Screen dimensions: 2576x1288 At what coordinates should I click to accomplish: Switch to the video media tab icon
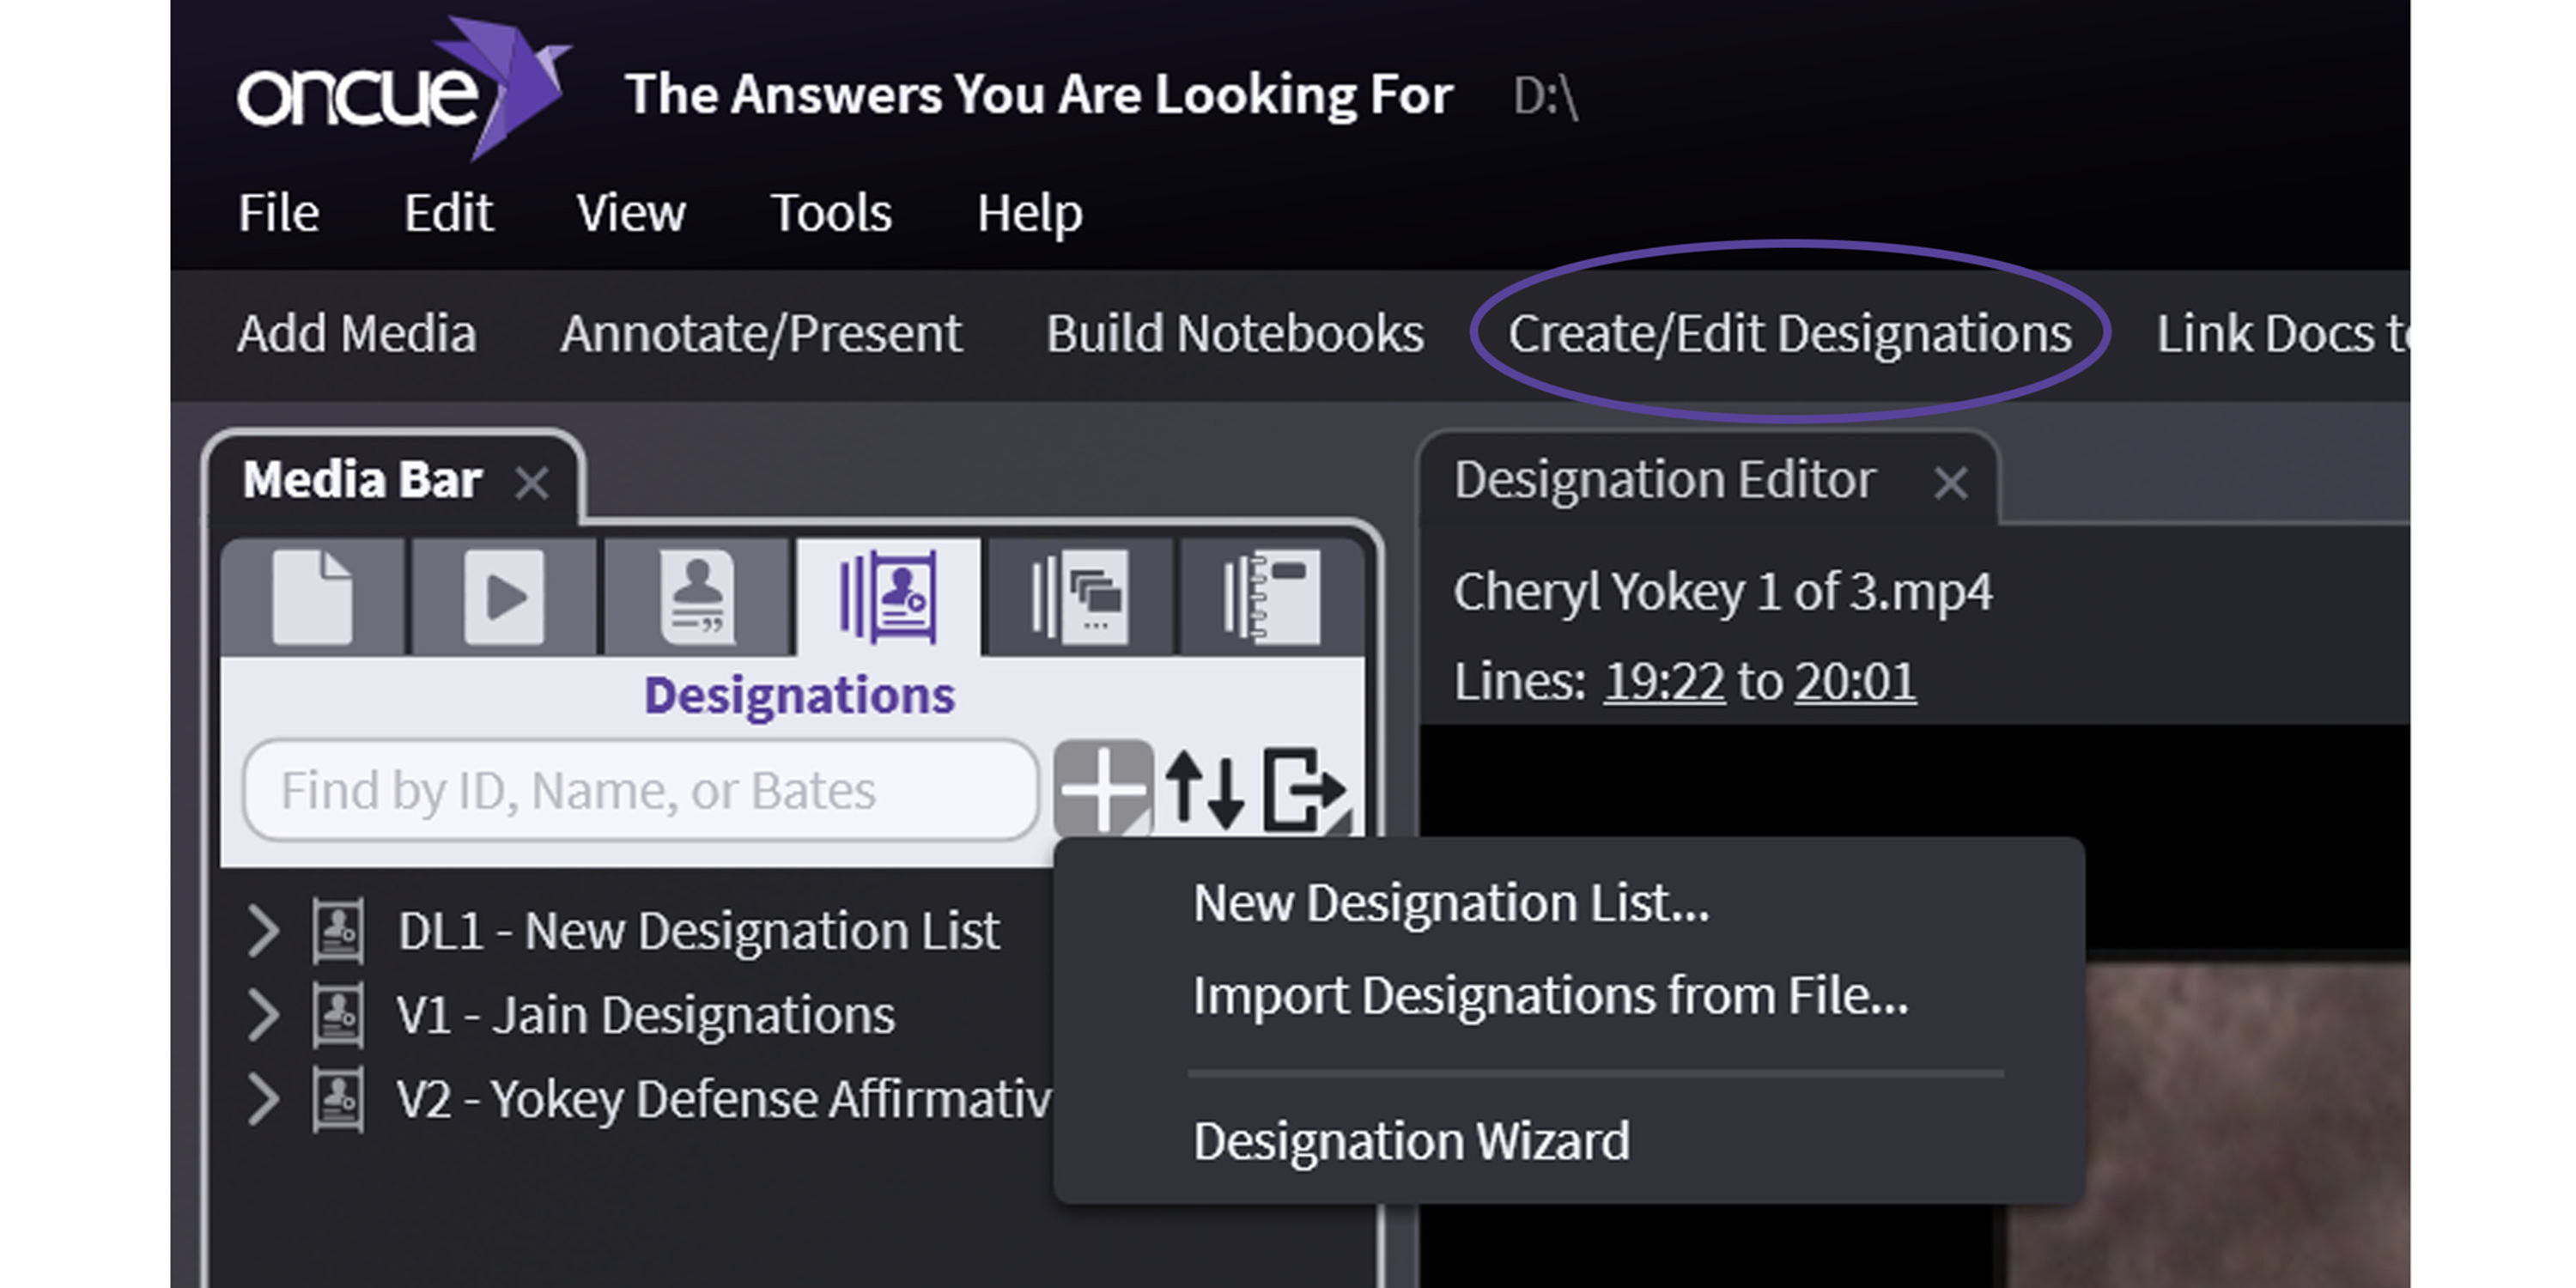503,597
